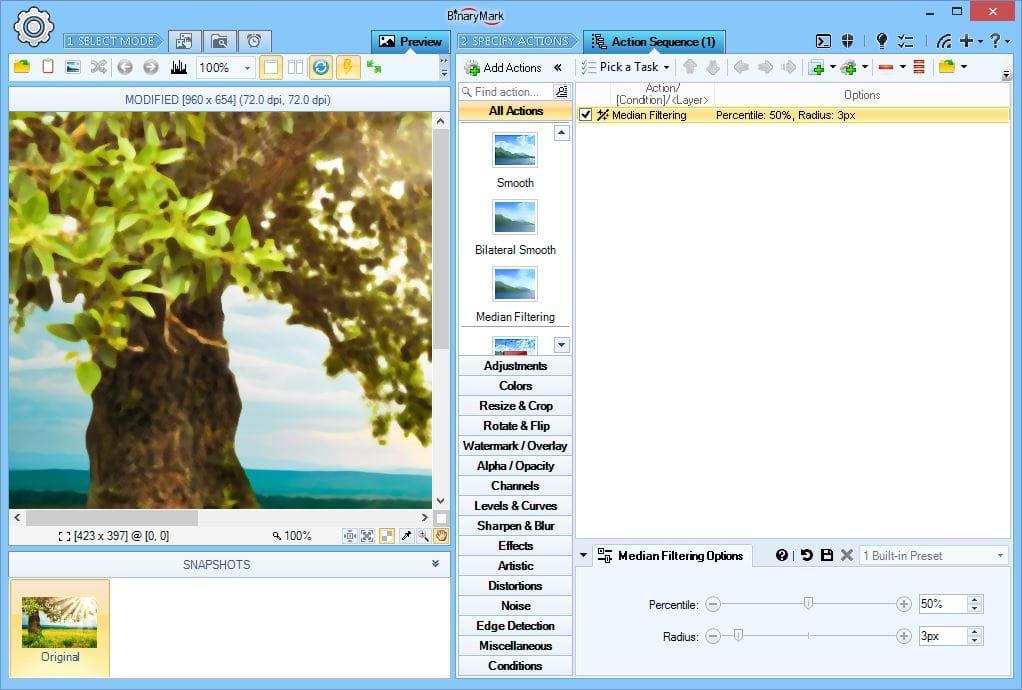Reset Median Filtering options with undo icon
Image resolution: width=1022 pixels, height=690 pixels.
(x=806, y=555)
